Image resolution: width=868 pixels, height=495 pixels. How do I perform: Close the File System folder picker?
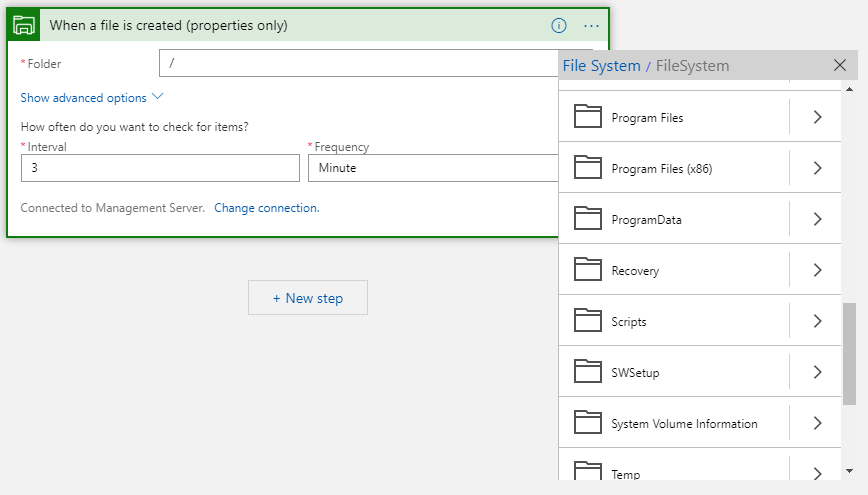click(839, 65)
